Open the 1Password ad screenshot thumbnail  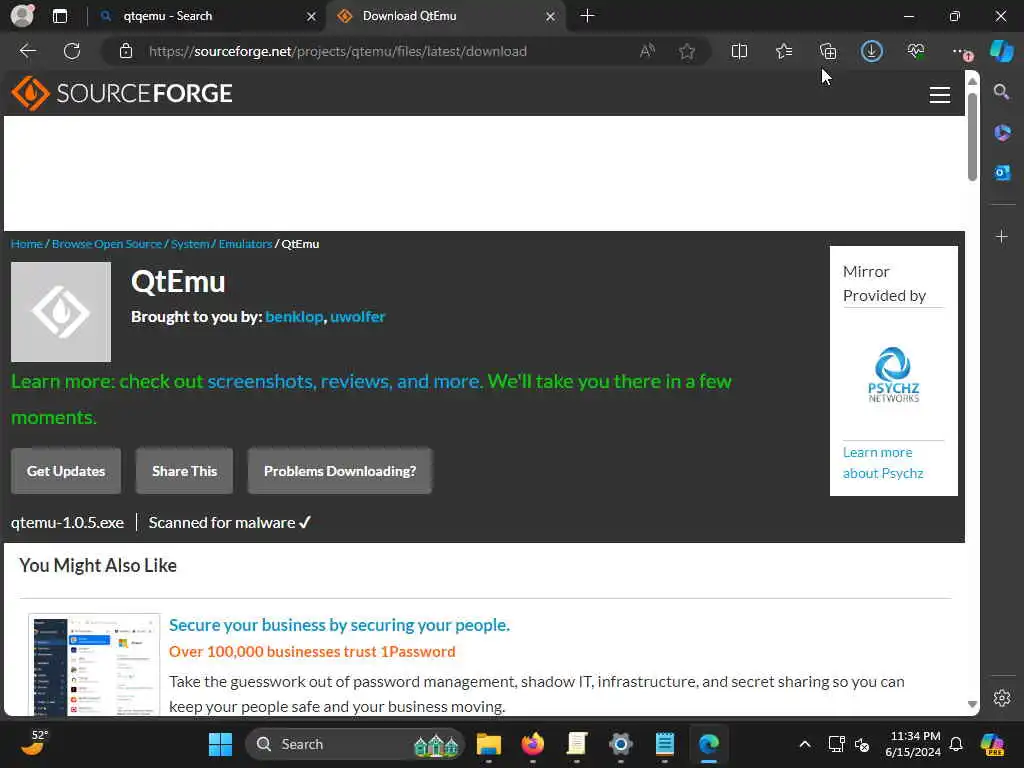click(x=95, y=664)
